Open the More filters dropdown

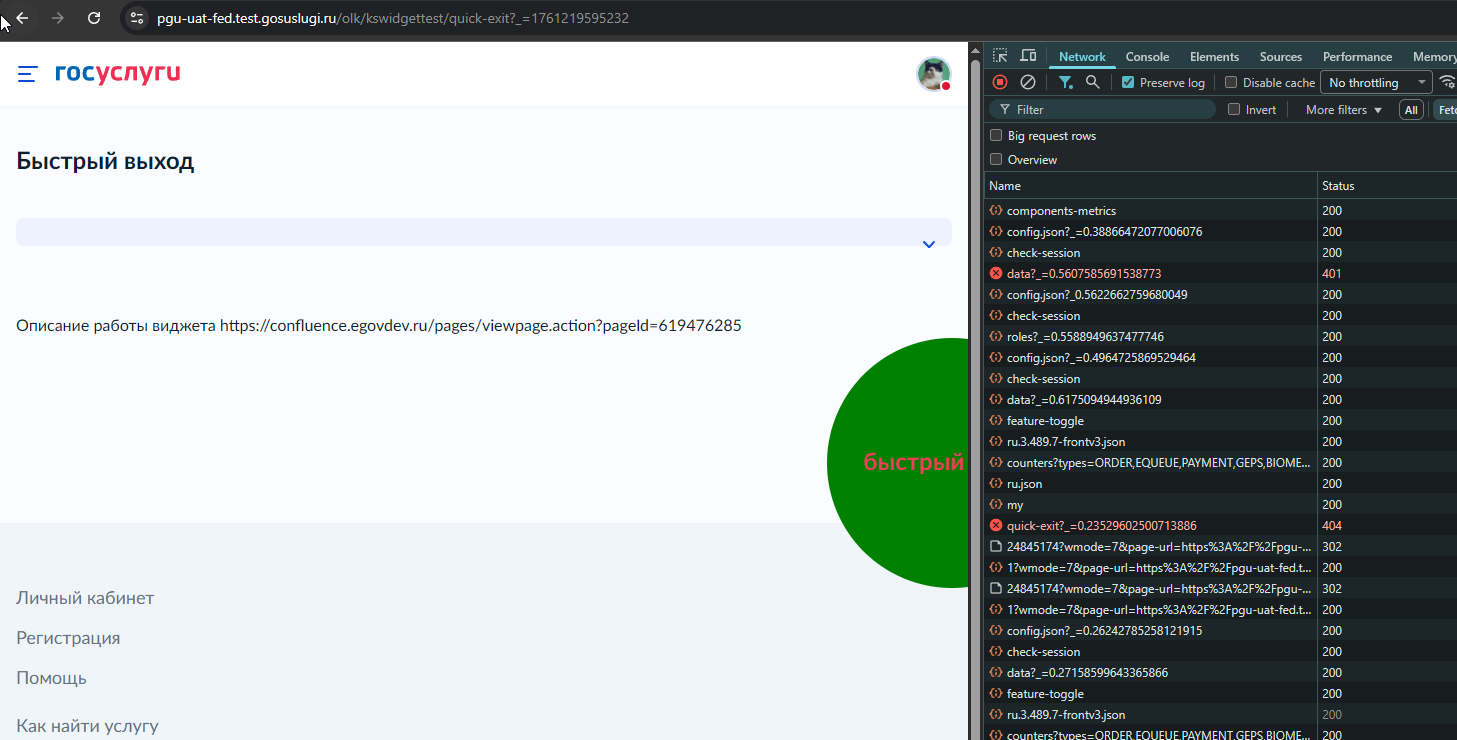[x=1343, y=110]
